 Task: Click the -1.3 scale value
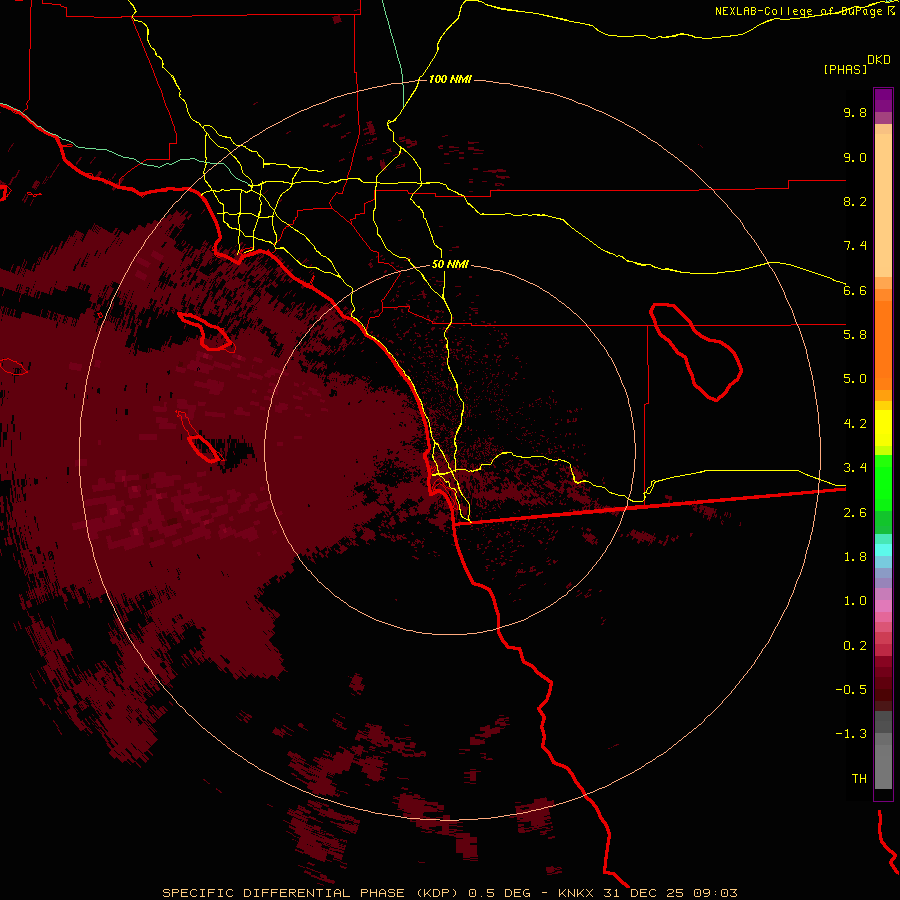click(851, 734)
